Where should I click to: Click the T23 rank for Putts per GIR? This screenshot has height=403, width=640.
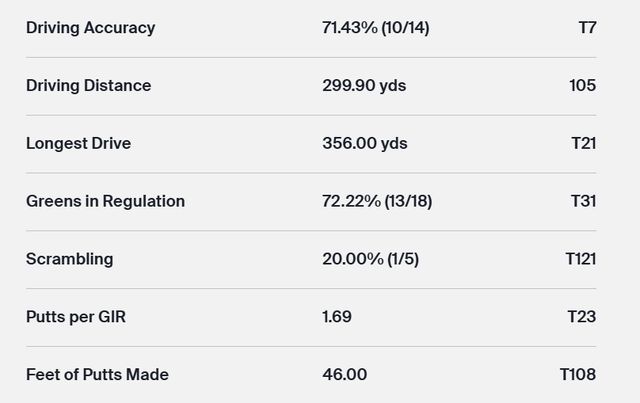[581, 317]
